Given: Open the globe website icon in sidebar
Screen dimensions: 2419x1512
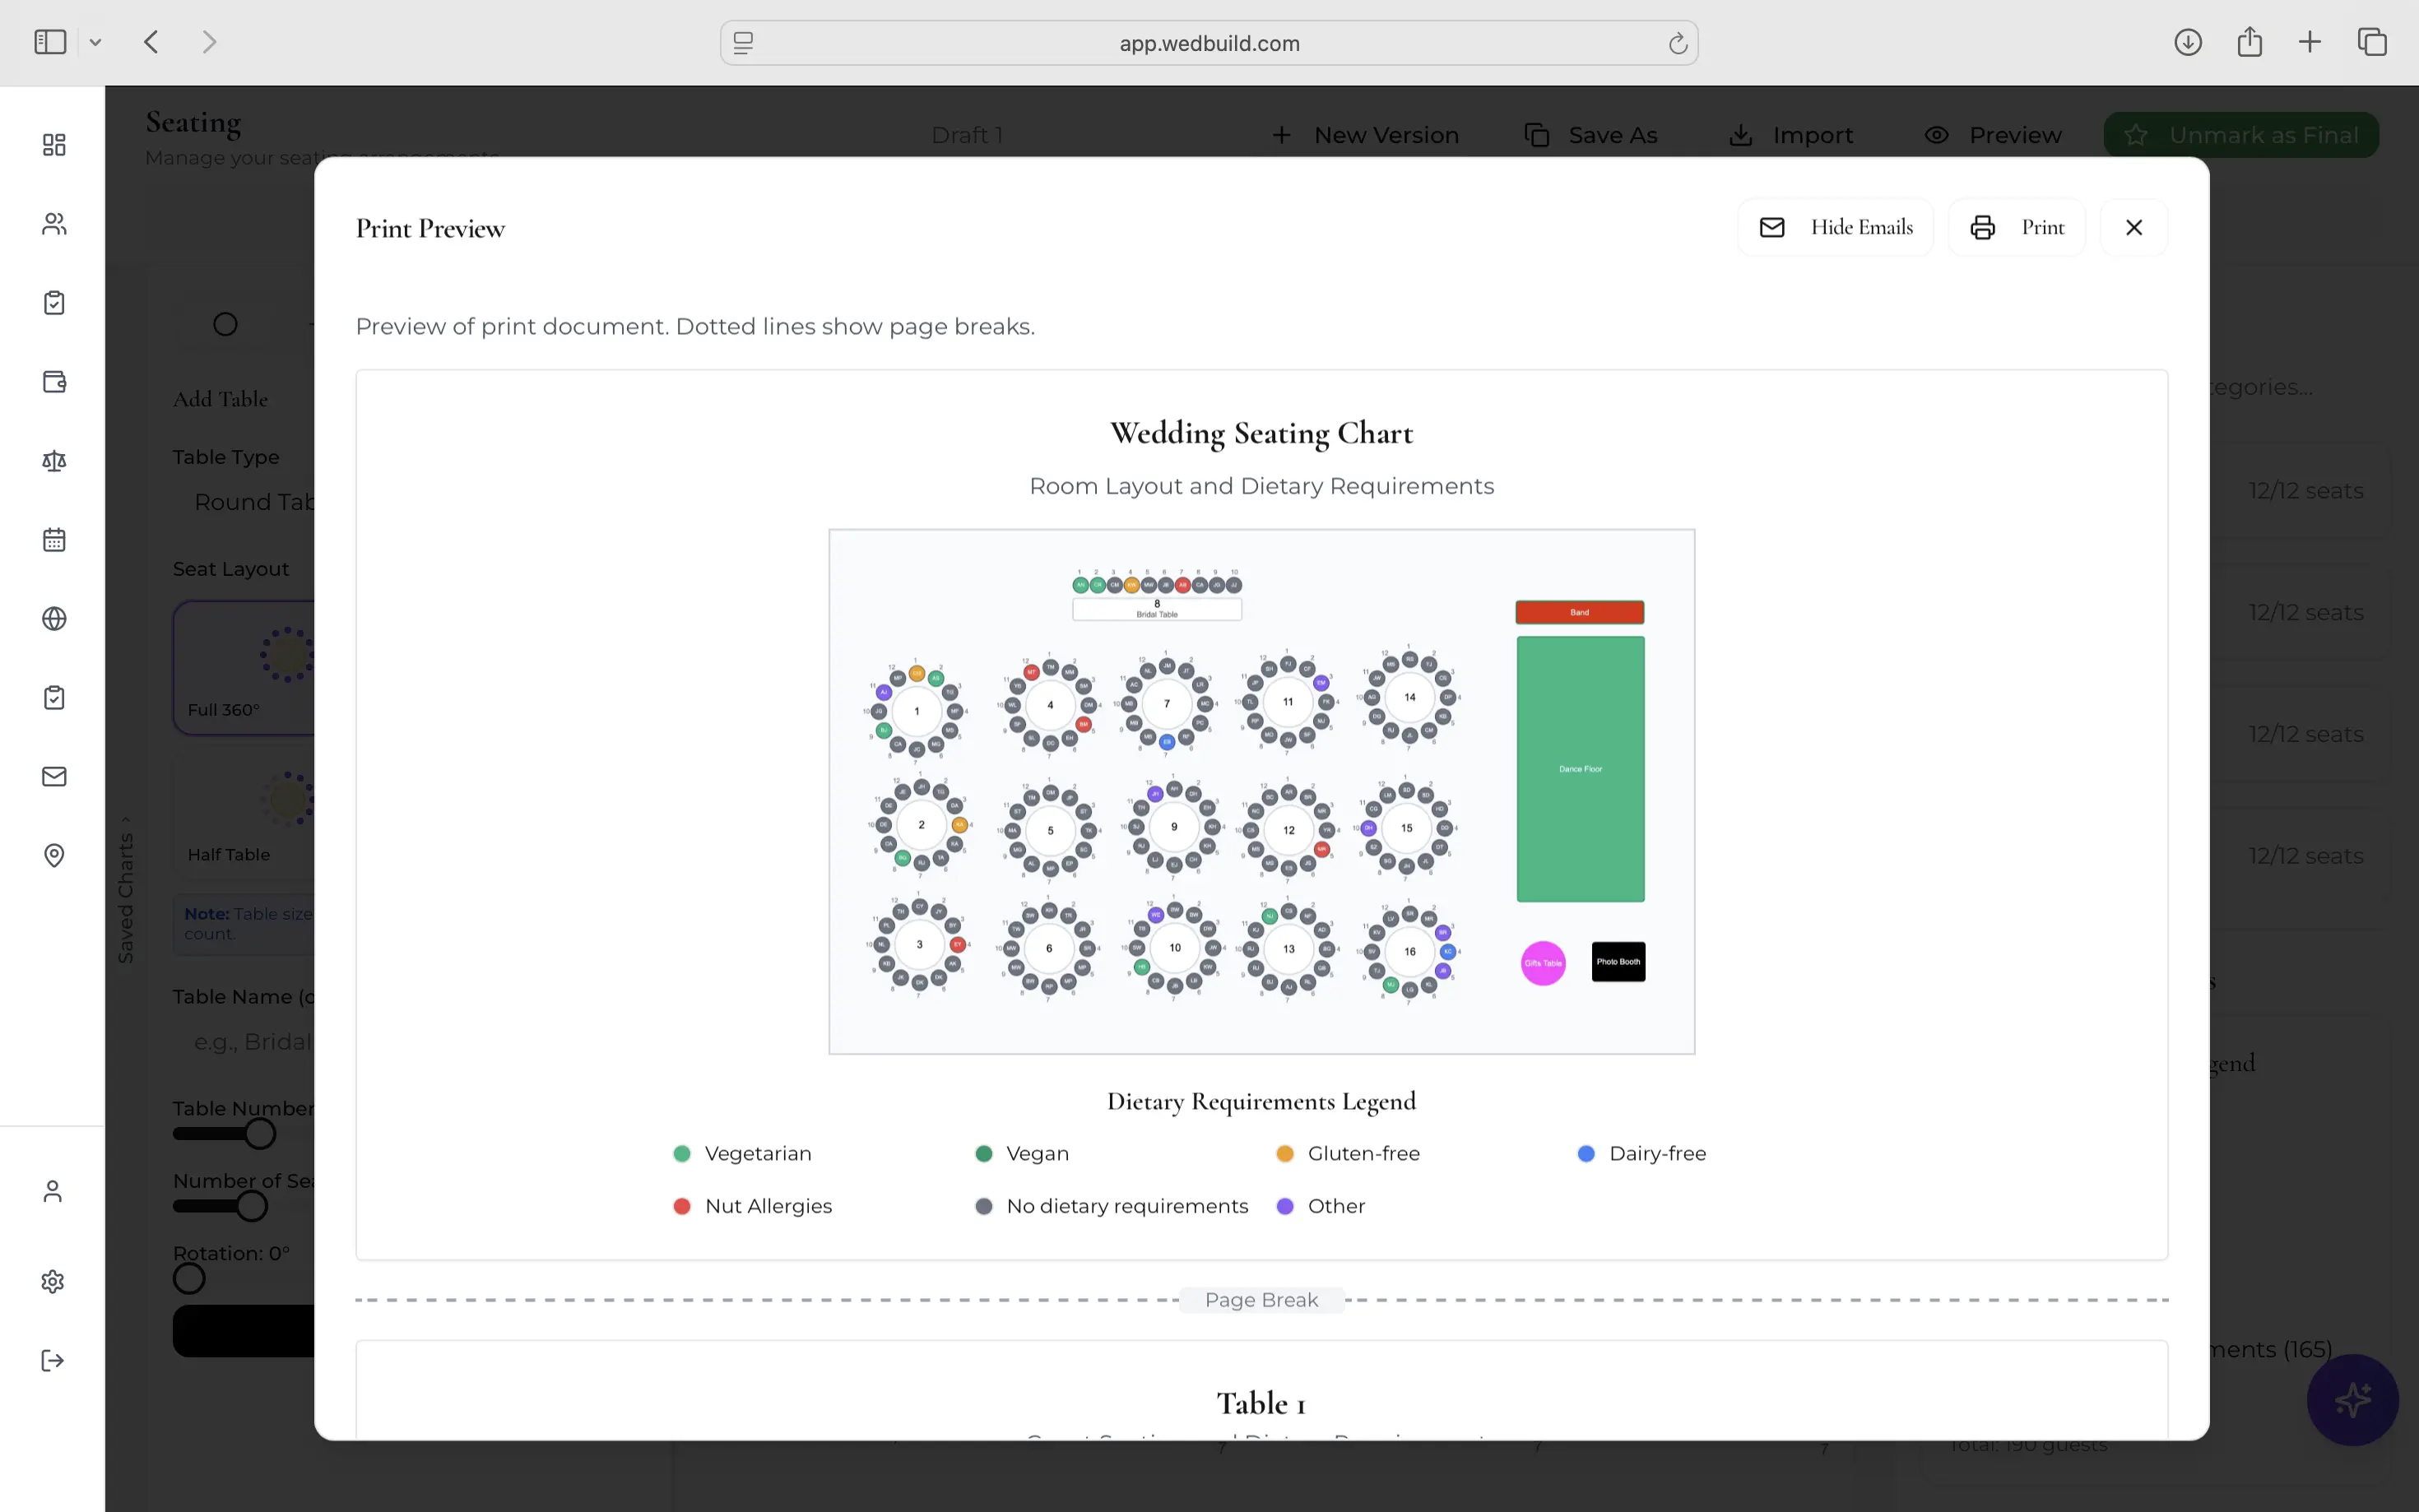Looking at the screenshot, I should [x=54, y=619].
